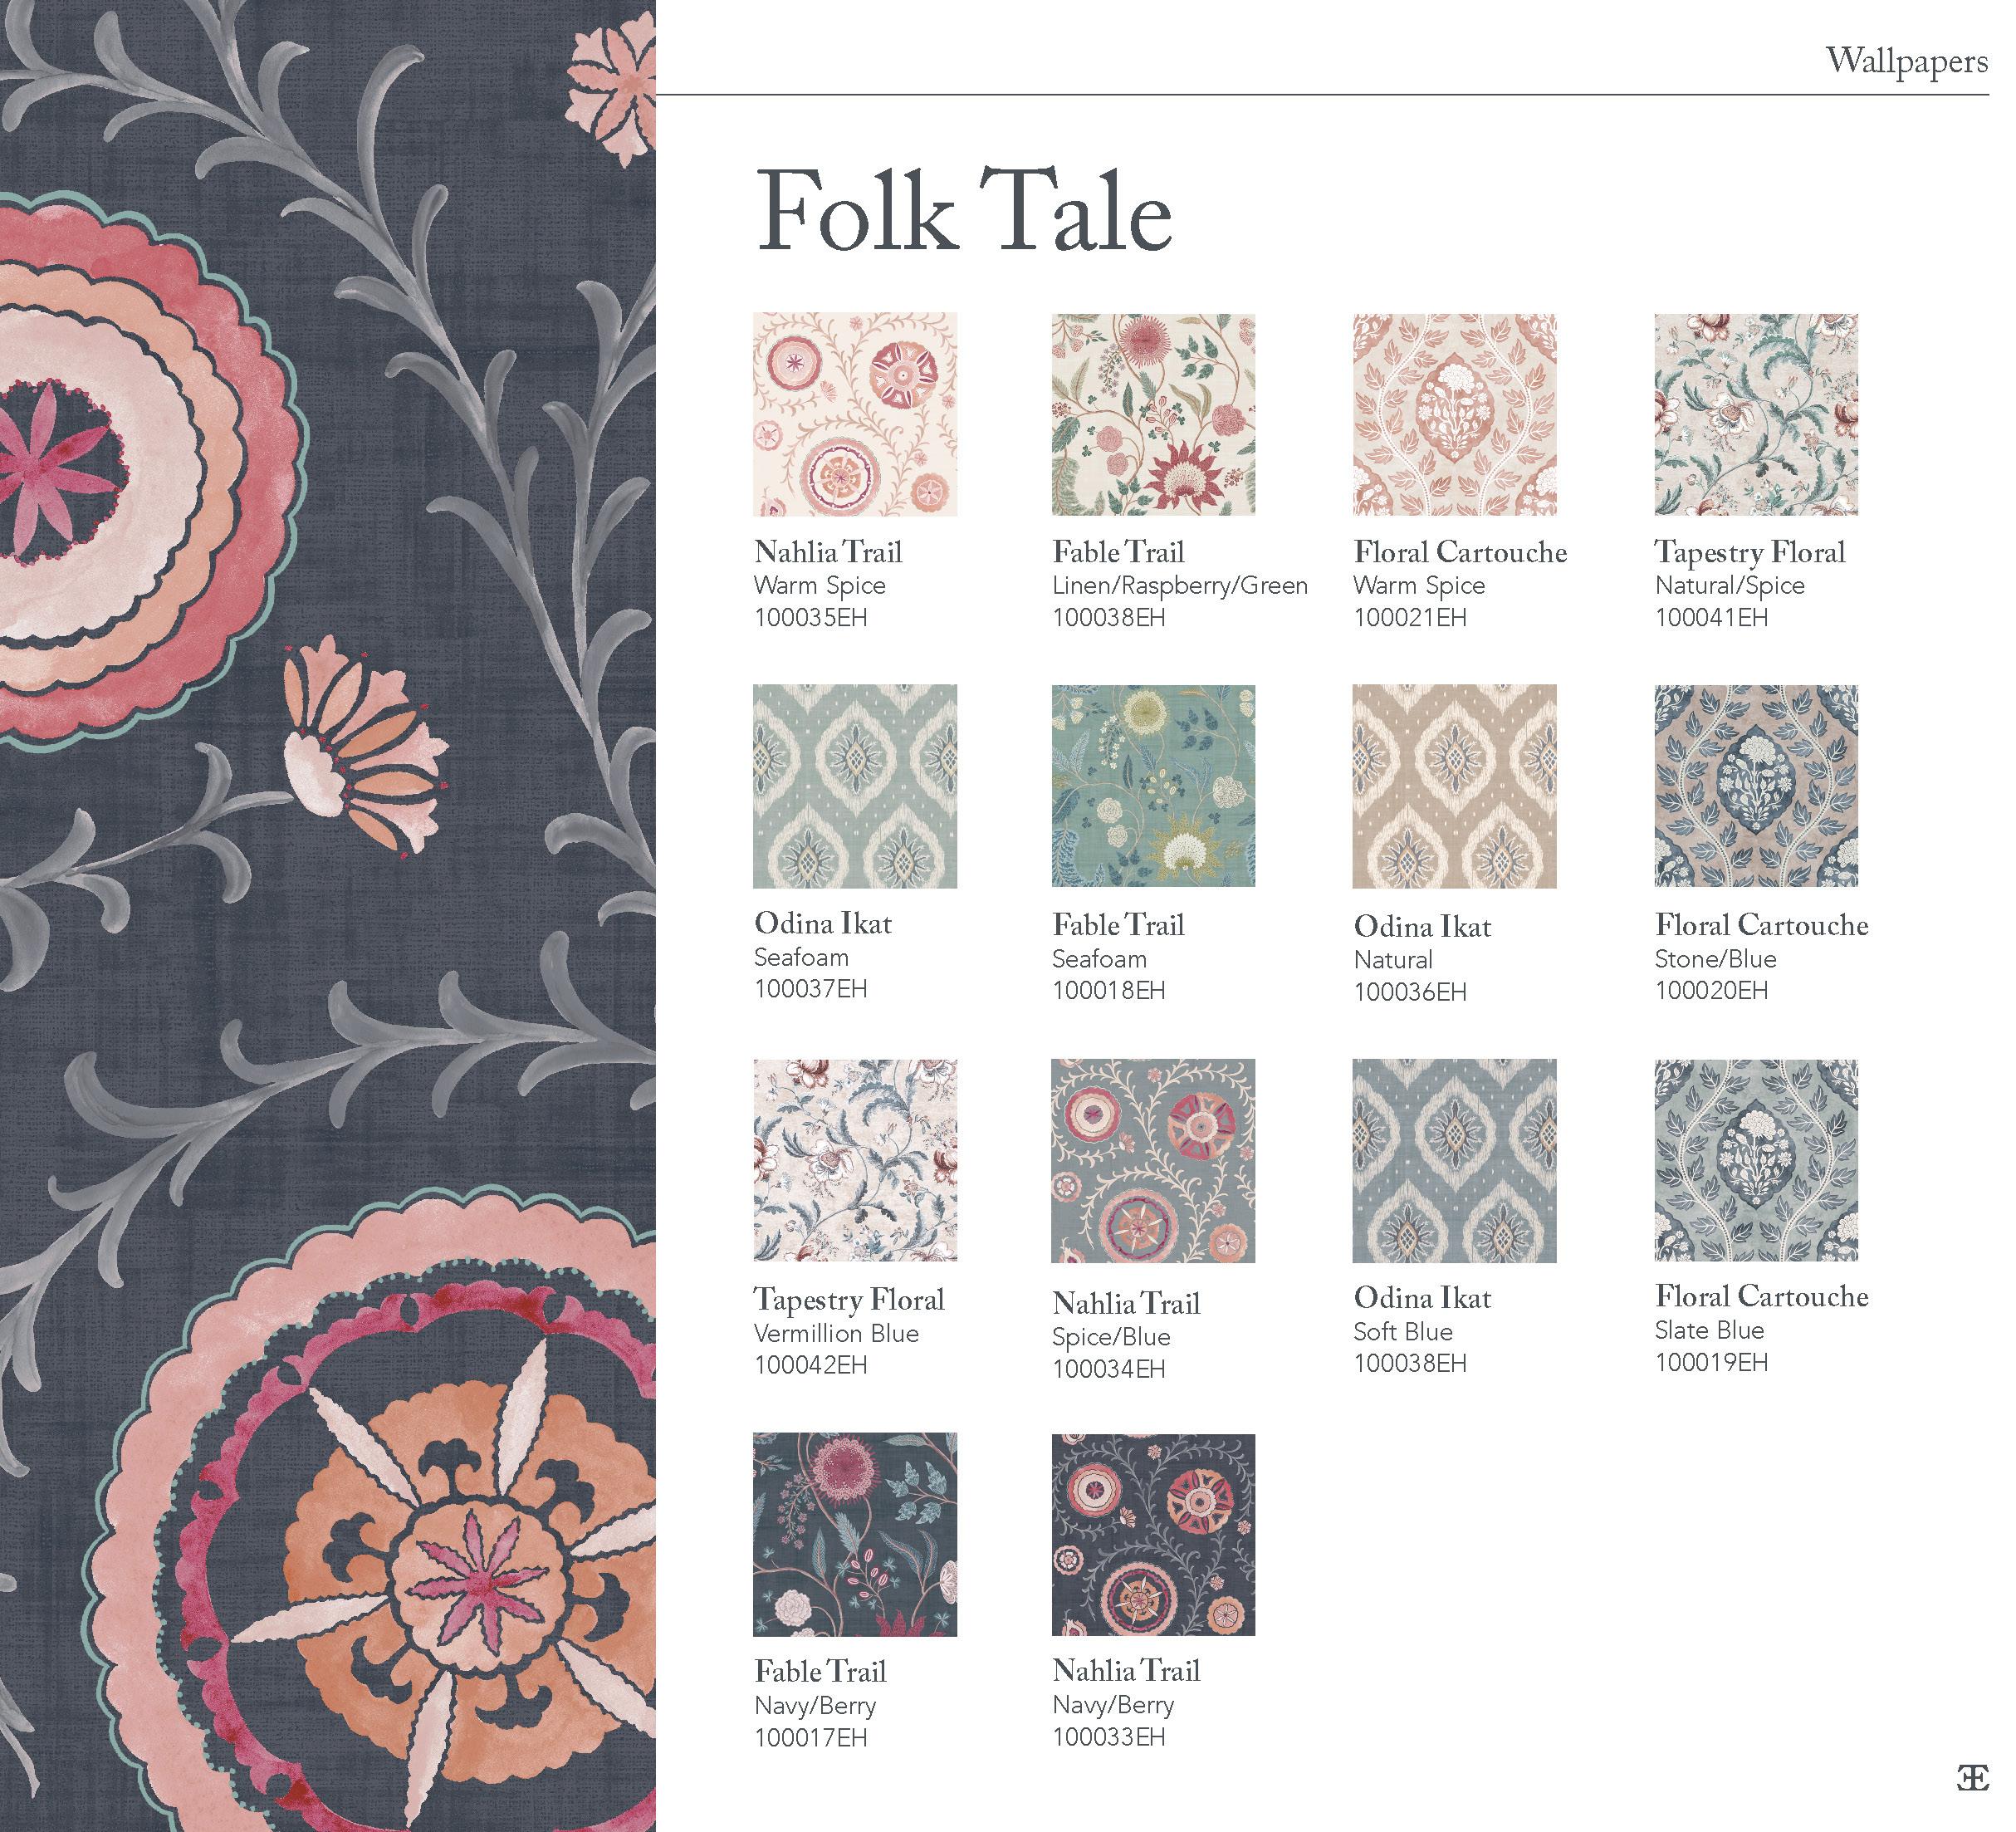Click the Nahlia Trail Warm Spice swatch
2016x1832 pixels.
pos(854,414)
